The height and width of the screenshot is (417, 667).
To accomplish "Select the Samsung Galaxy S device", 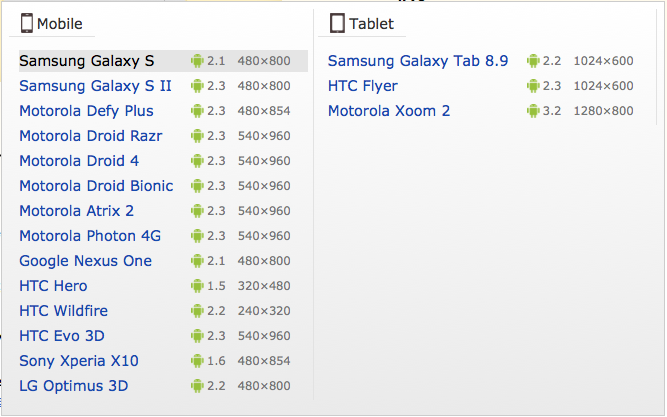I will pyautogui.click(x=86, y=61).
